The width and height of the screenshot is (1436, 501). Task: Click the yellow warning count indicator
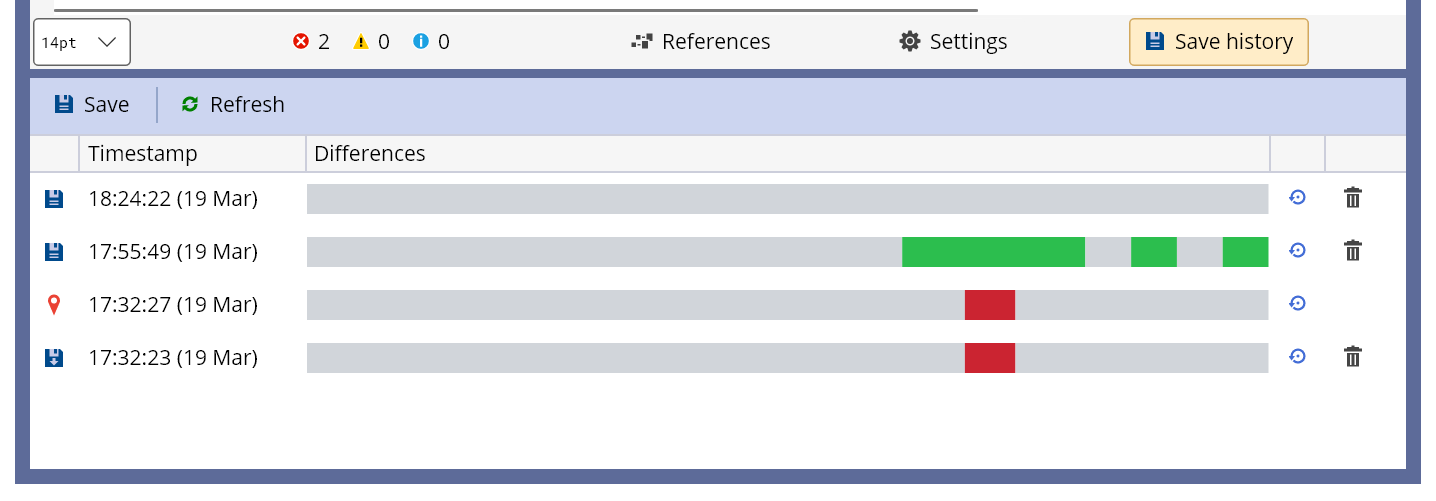[371, 42]
